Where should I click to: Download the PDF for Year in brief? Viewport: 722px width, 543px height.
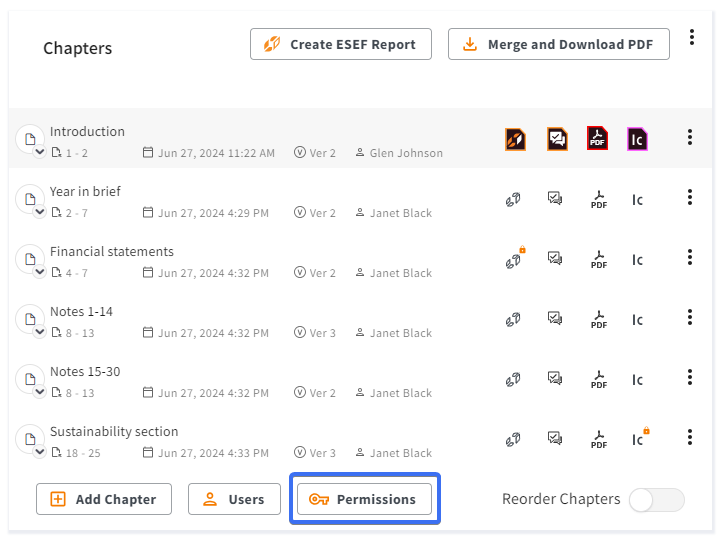pyautogui.click(x=599, y=199)
